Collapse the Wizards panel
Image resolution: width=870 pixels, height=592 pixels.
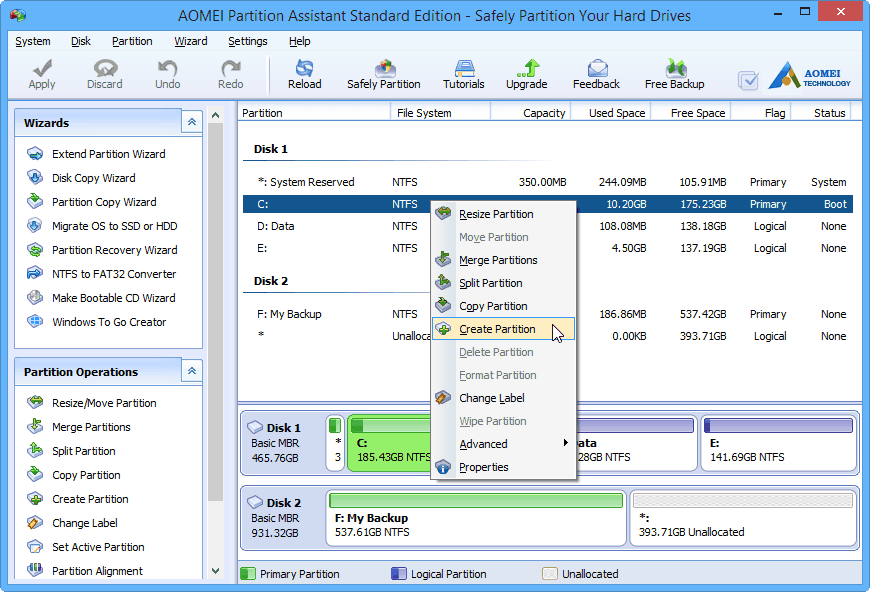click(x=191, y=122)
